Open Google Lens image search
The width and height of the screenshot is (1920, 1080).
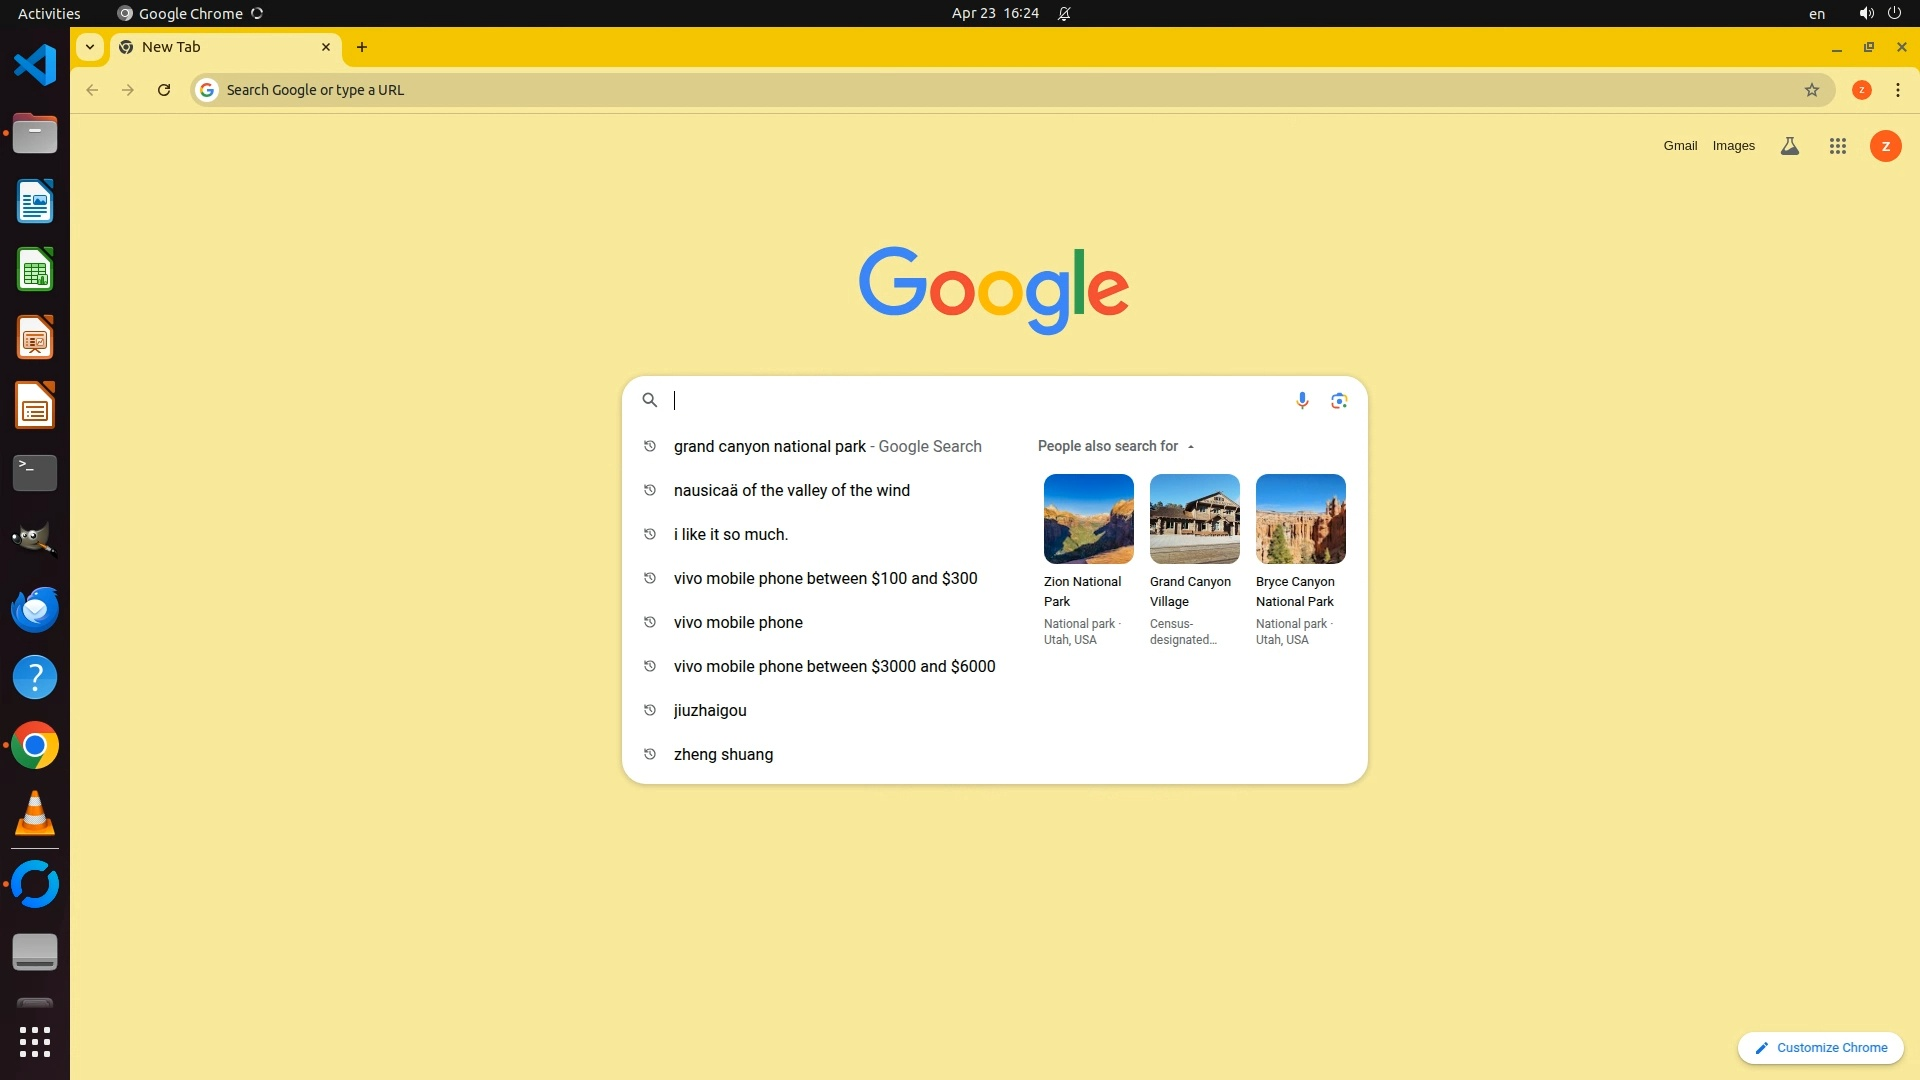pos(1339,400)
